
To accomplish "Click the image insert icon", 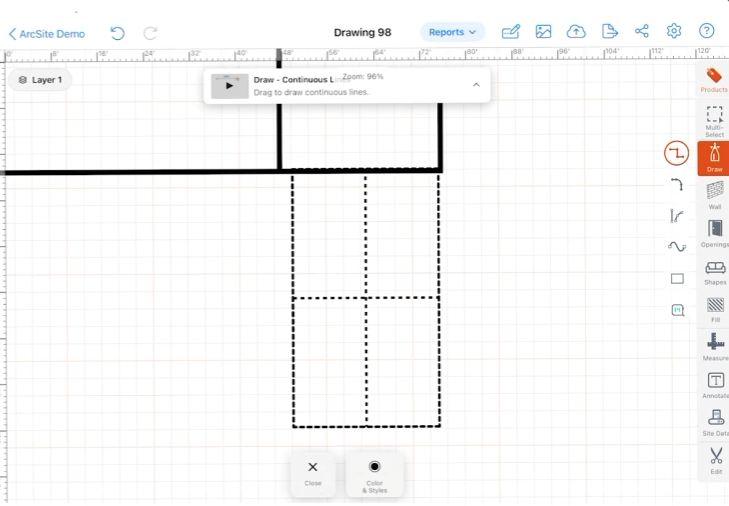I will [x=543, y=32].
